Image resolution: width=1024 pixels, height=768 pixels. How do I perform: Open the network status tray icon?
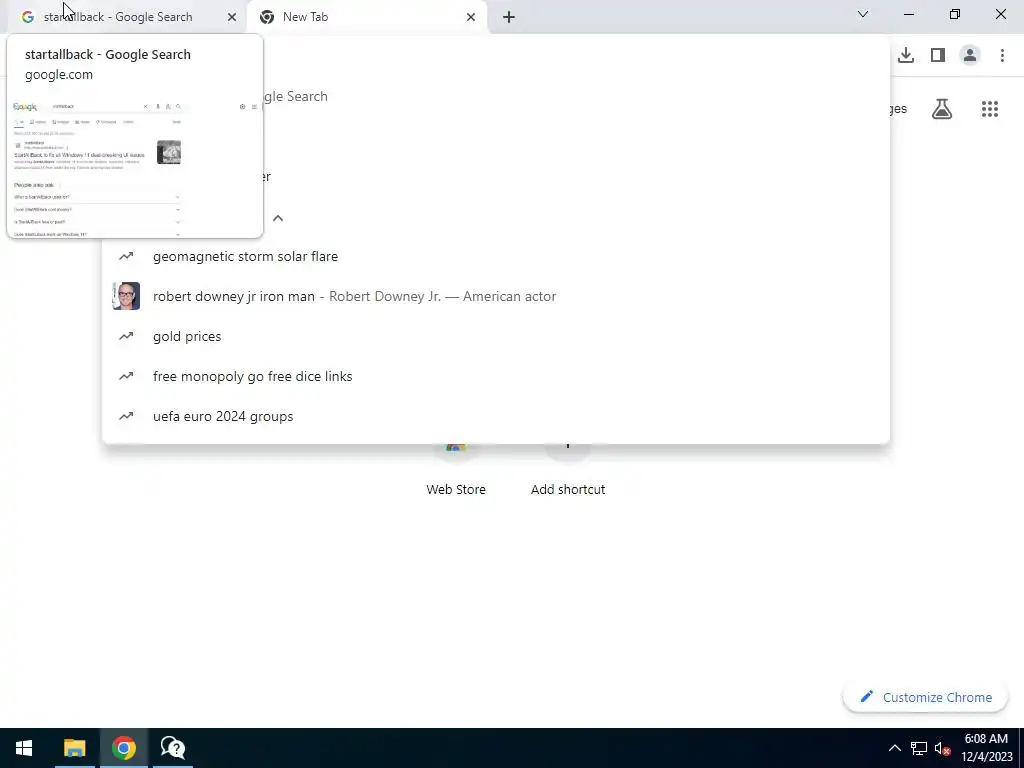919,748
